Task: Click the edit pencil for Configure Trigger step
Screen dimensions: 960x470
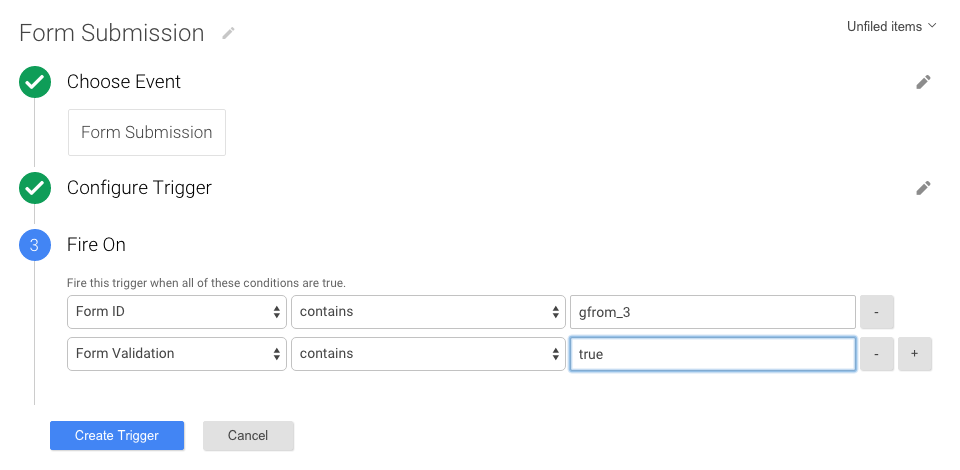Action: 923,188
